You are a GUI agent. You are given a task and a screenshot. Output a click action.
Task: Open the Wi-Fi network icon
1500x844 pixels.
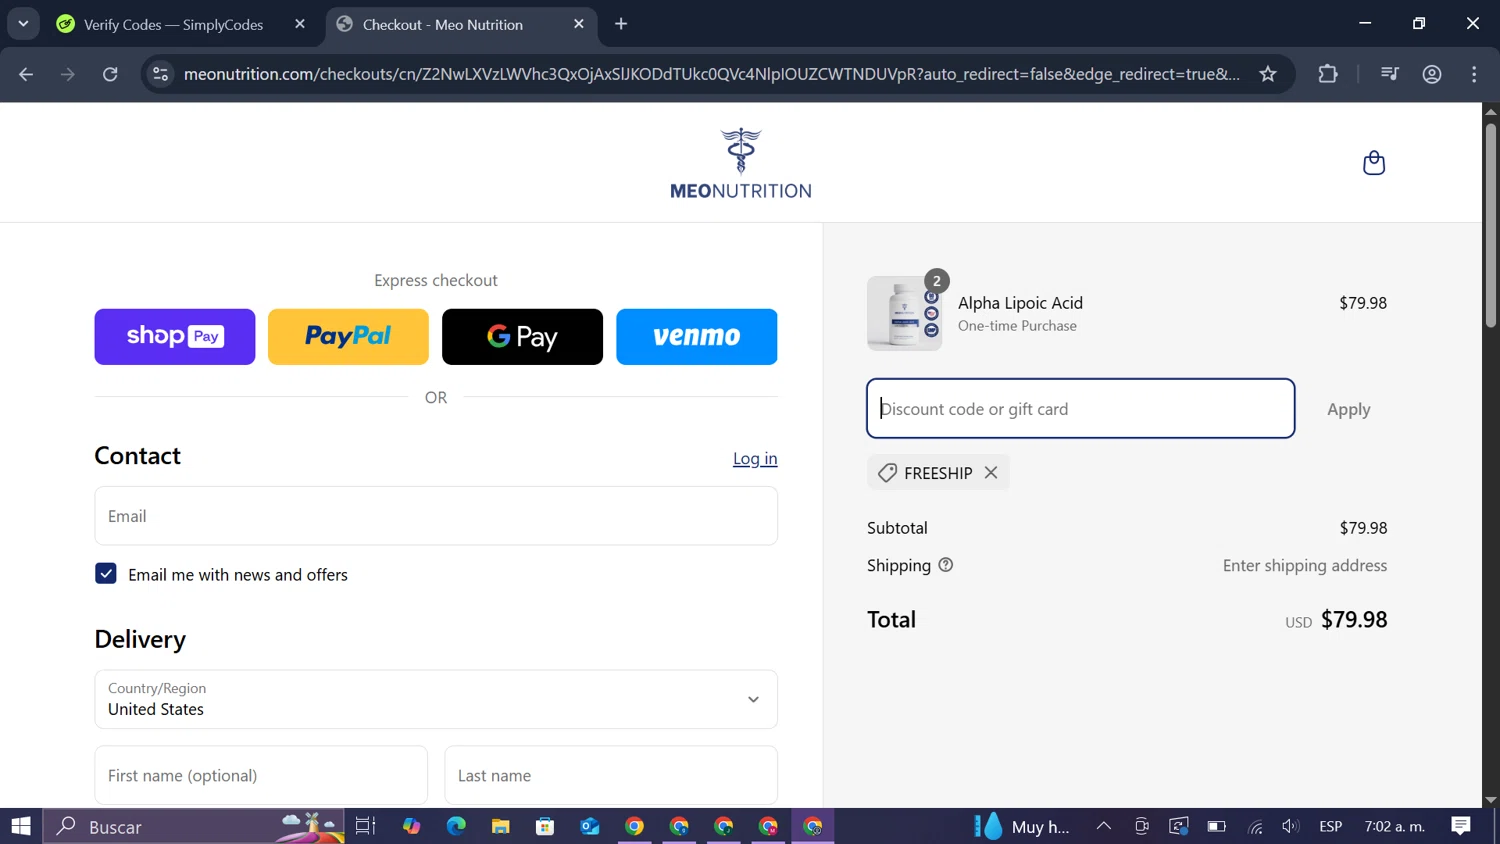coord(1255,826)
